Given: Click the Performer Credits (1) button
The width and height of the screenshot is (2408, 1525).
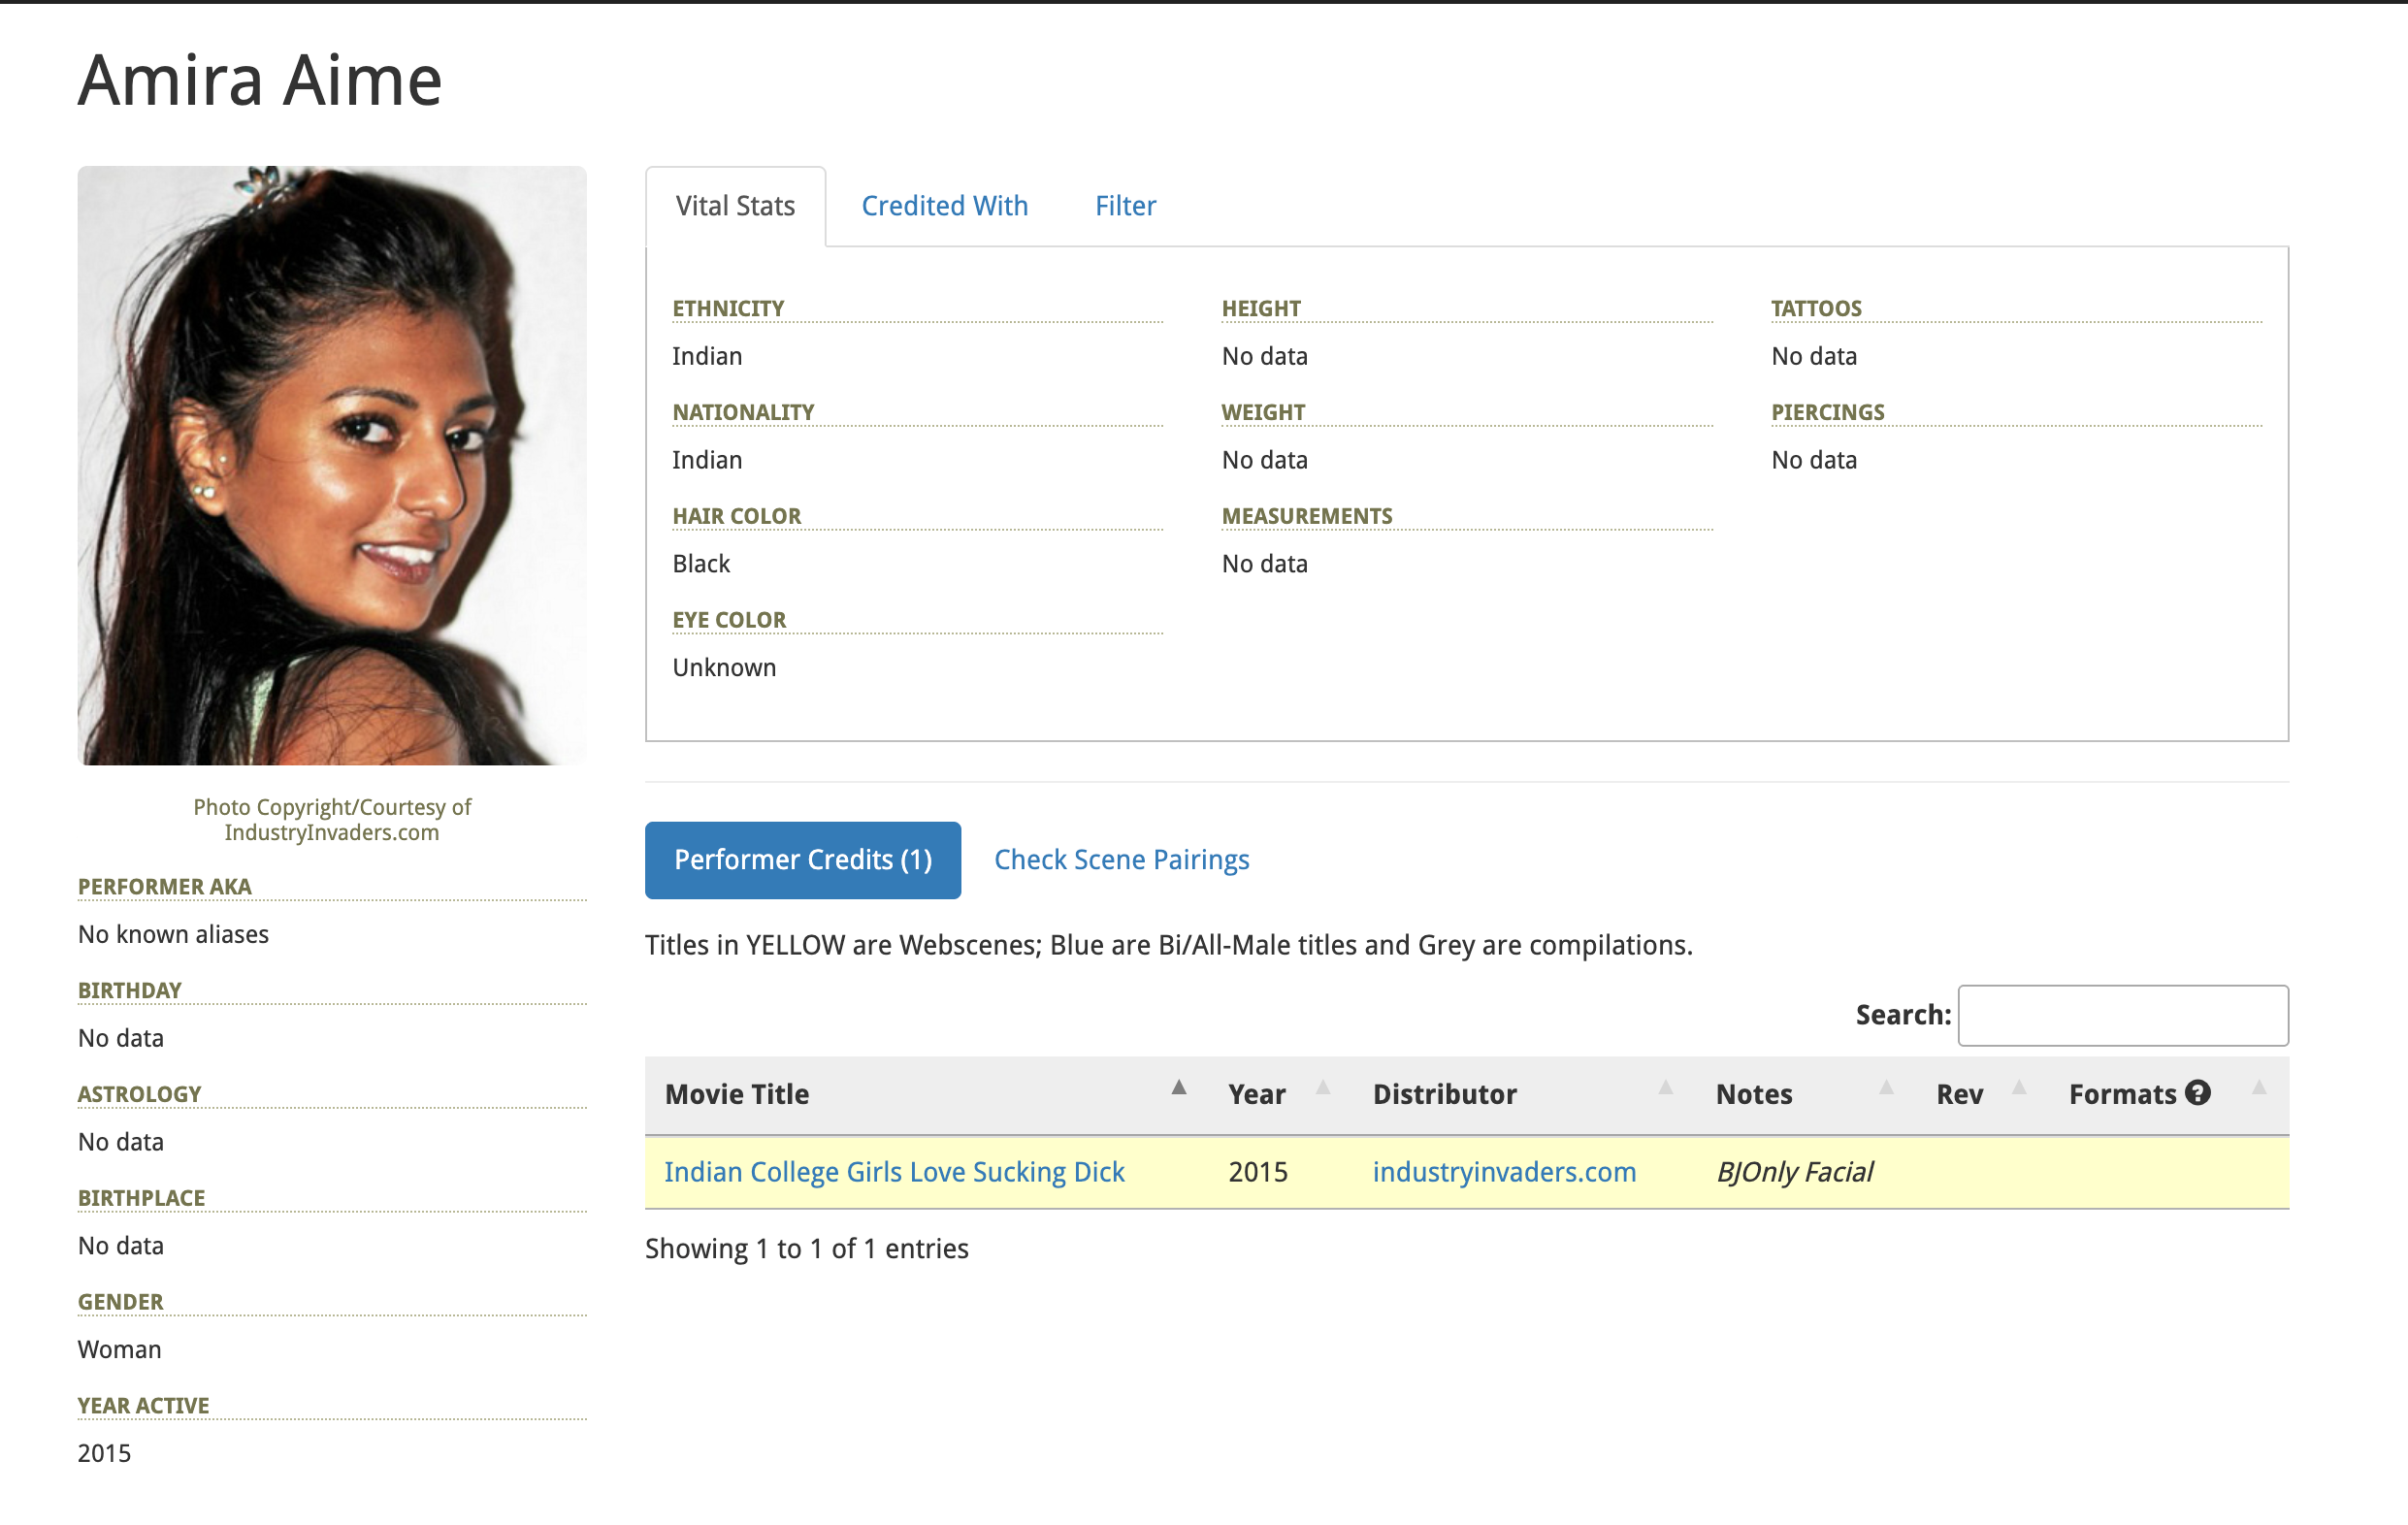Looking at the screenshot, I should click(802, 860).
